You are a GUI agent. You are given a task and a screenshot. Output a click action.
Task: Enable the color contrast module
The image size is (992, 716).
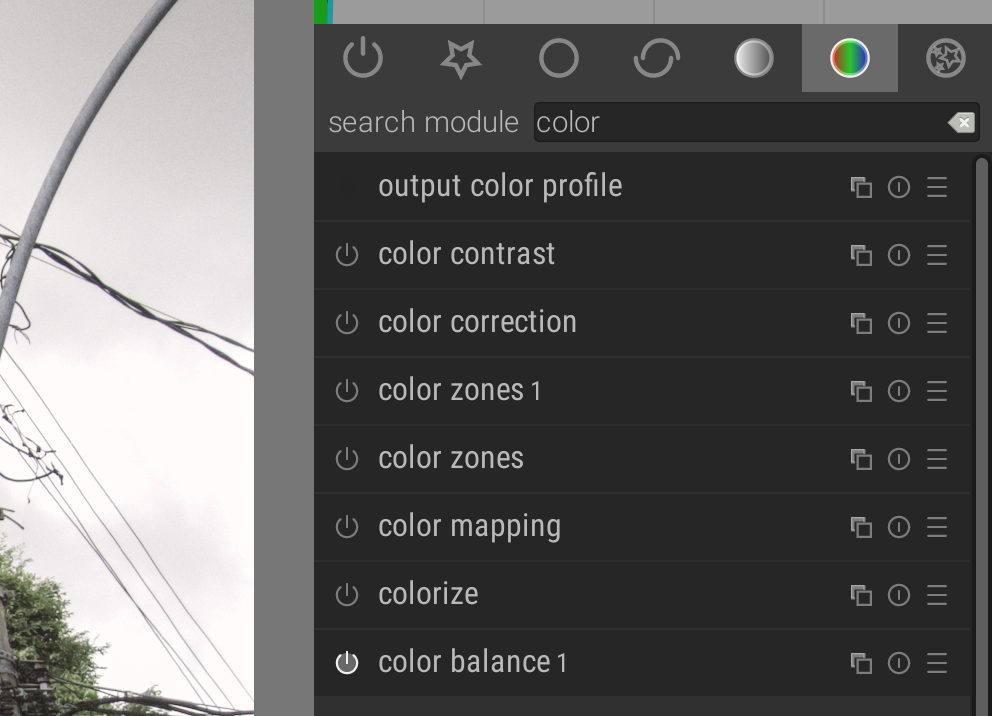click(347, 255)
